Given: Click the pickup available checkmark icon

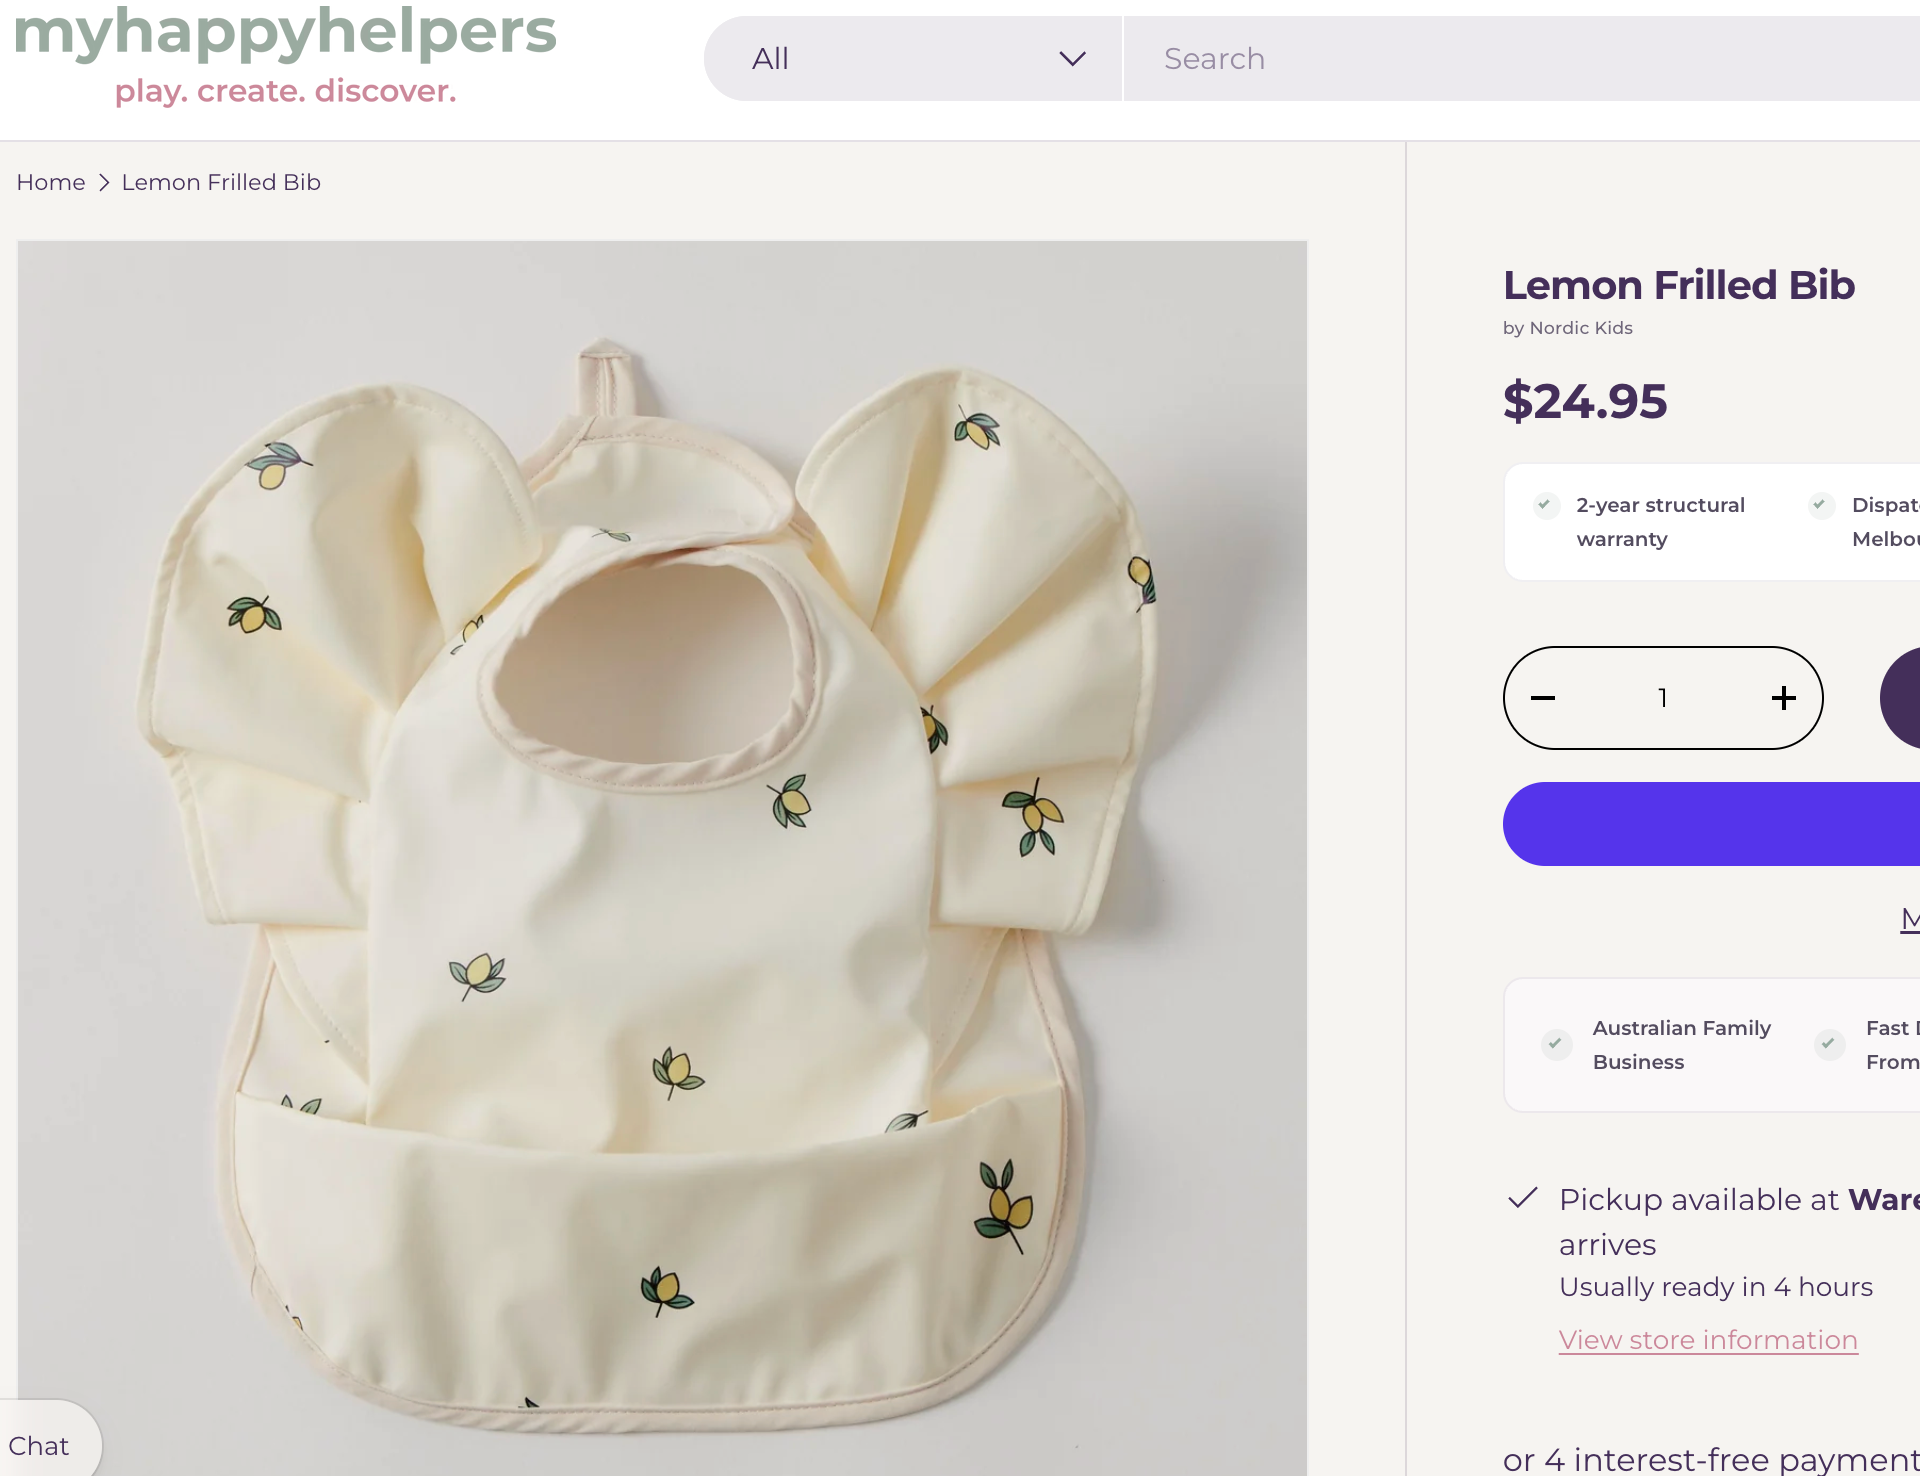Looking at the screenshot, I should (x=1522, y=1198).
